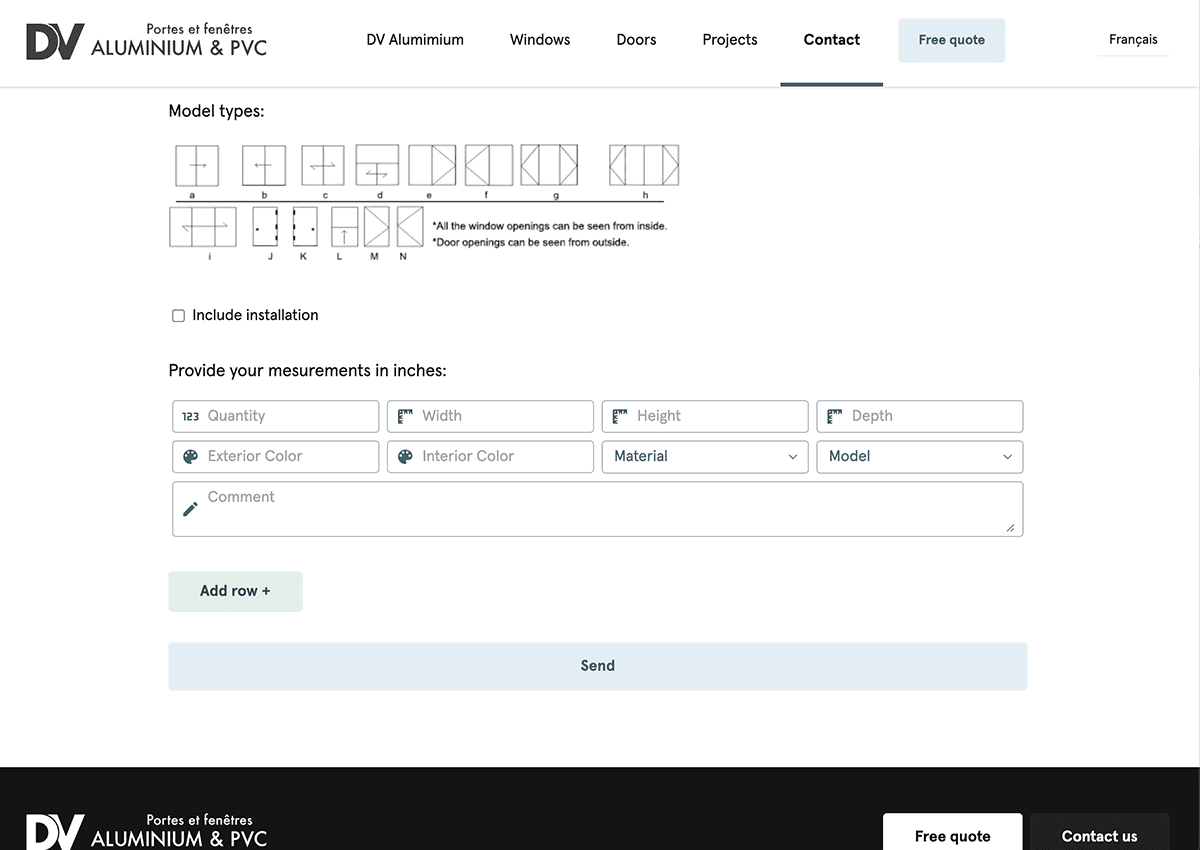Click the "Model types:" heading text

pyautogui.click(x=216, y=111)
